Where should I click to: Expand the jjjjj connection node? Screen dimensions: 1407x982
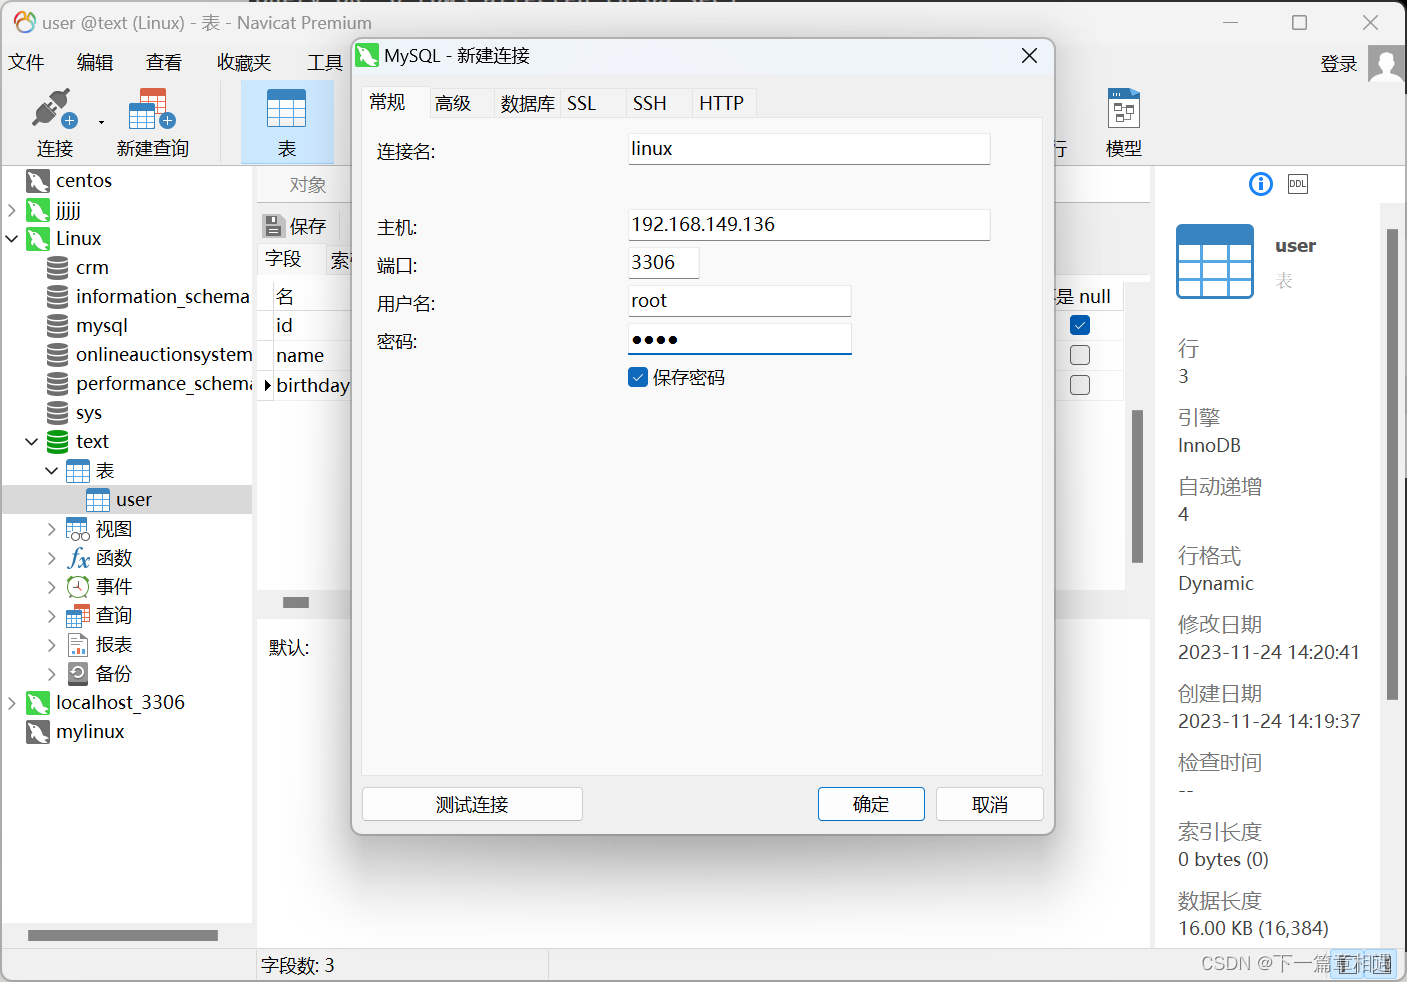coord(12,210)
